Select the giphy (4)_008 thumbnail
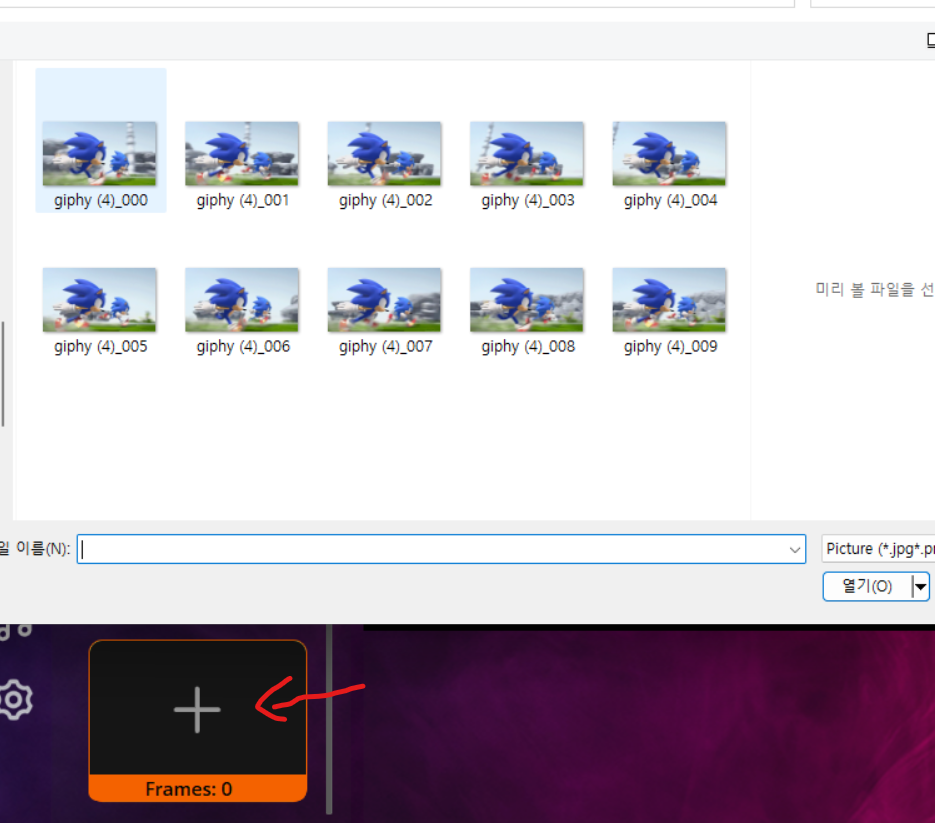This screenshot has width=935, height=823. [x=527, y=300]
